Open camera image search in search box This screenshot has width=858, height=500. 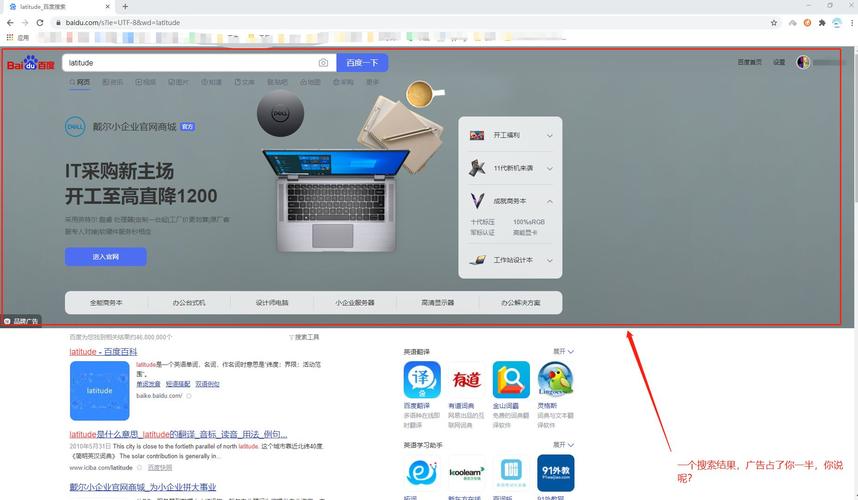[323, 63]
